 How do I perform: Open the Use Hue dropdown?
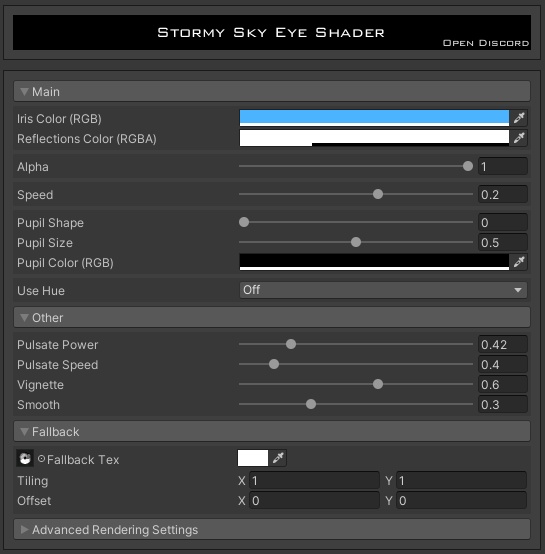383,290
